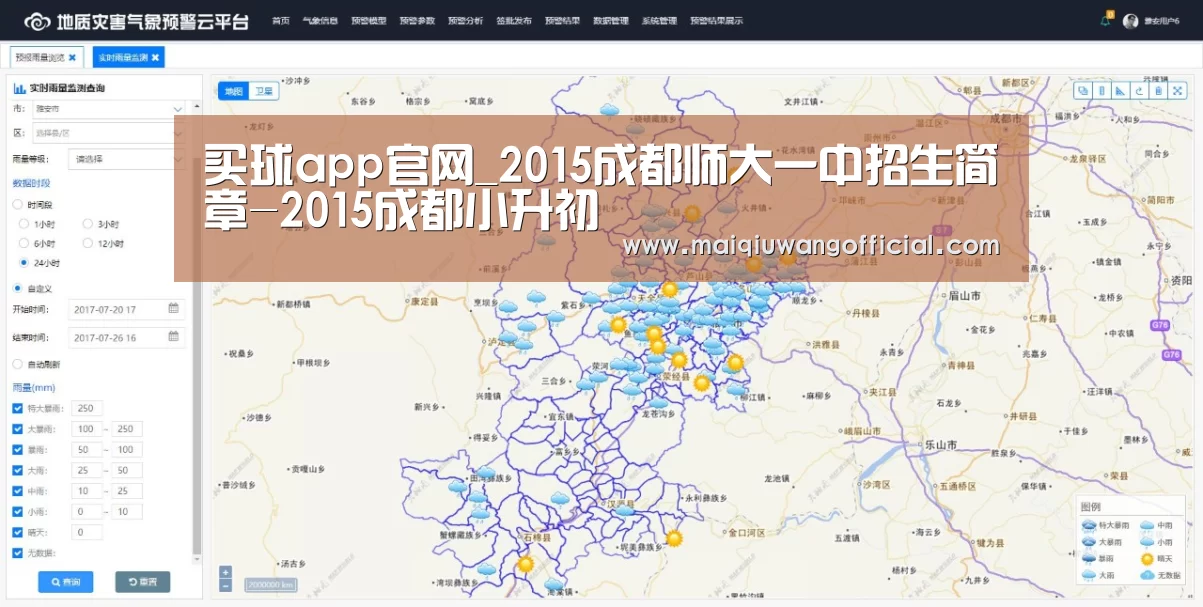Open the notification bell in header
Viewport: 1203px width, 607px height.
pos(1105,21)
